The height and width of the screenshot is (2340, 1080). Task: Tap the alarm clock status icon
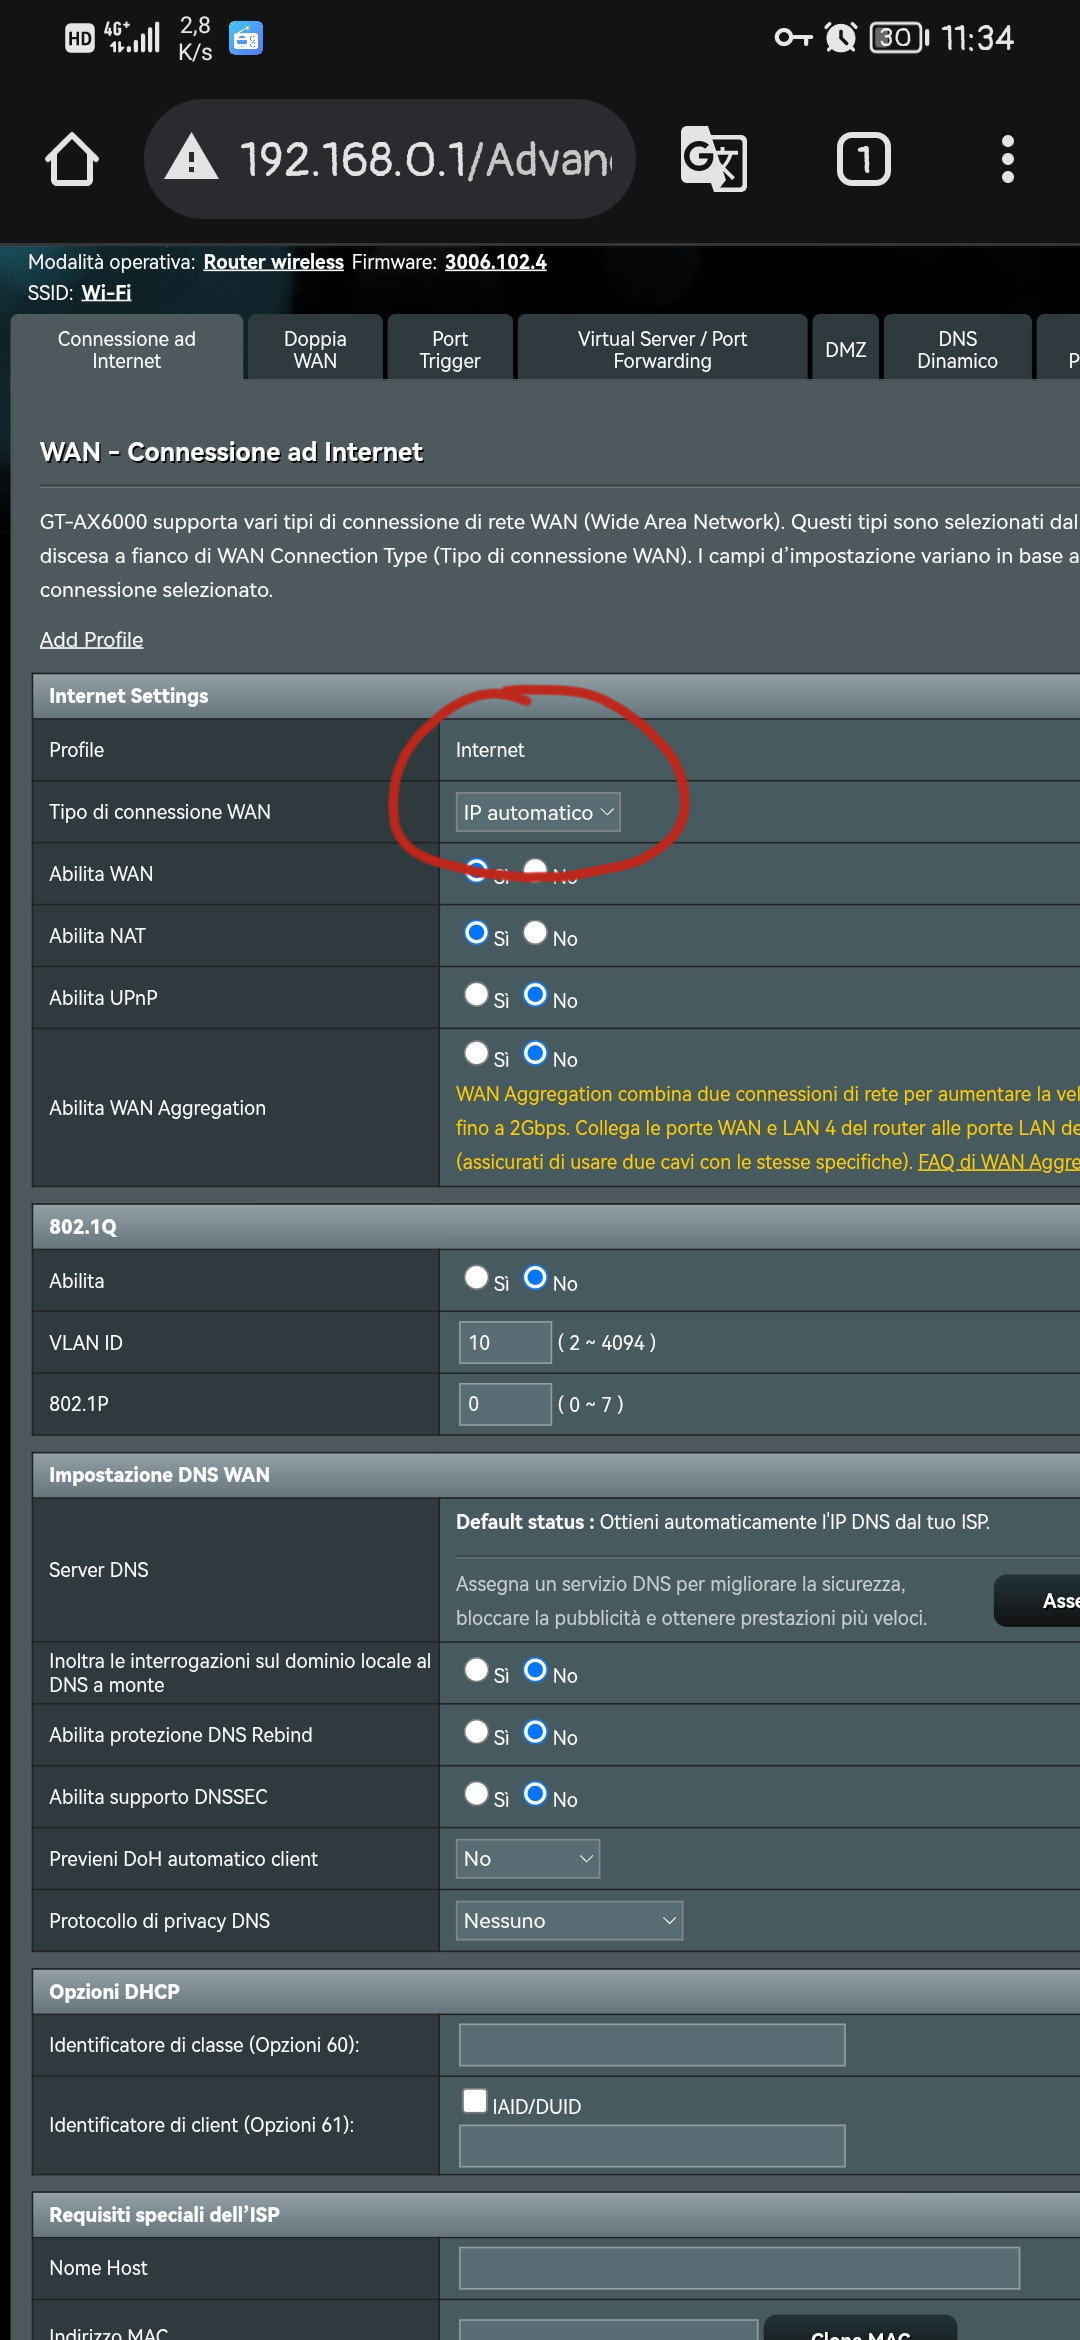pyautogui.click(x=840, y=38)
